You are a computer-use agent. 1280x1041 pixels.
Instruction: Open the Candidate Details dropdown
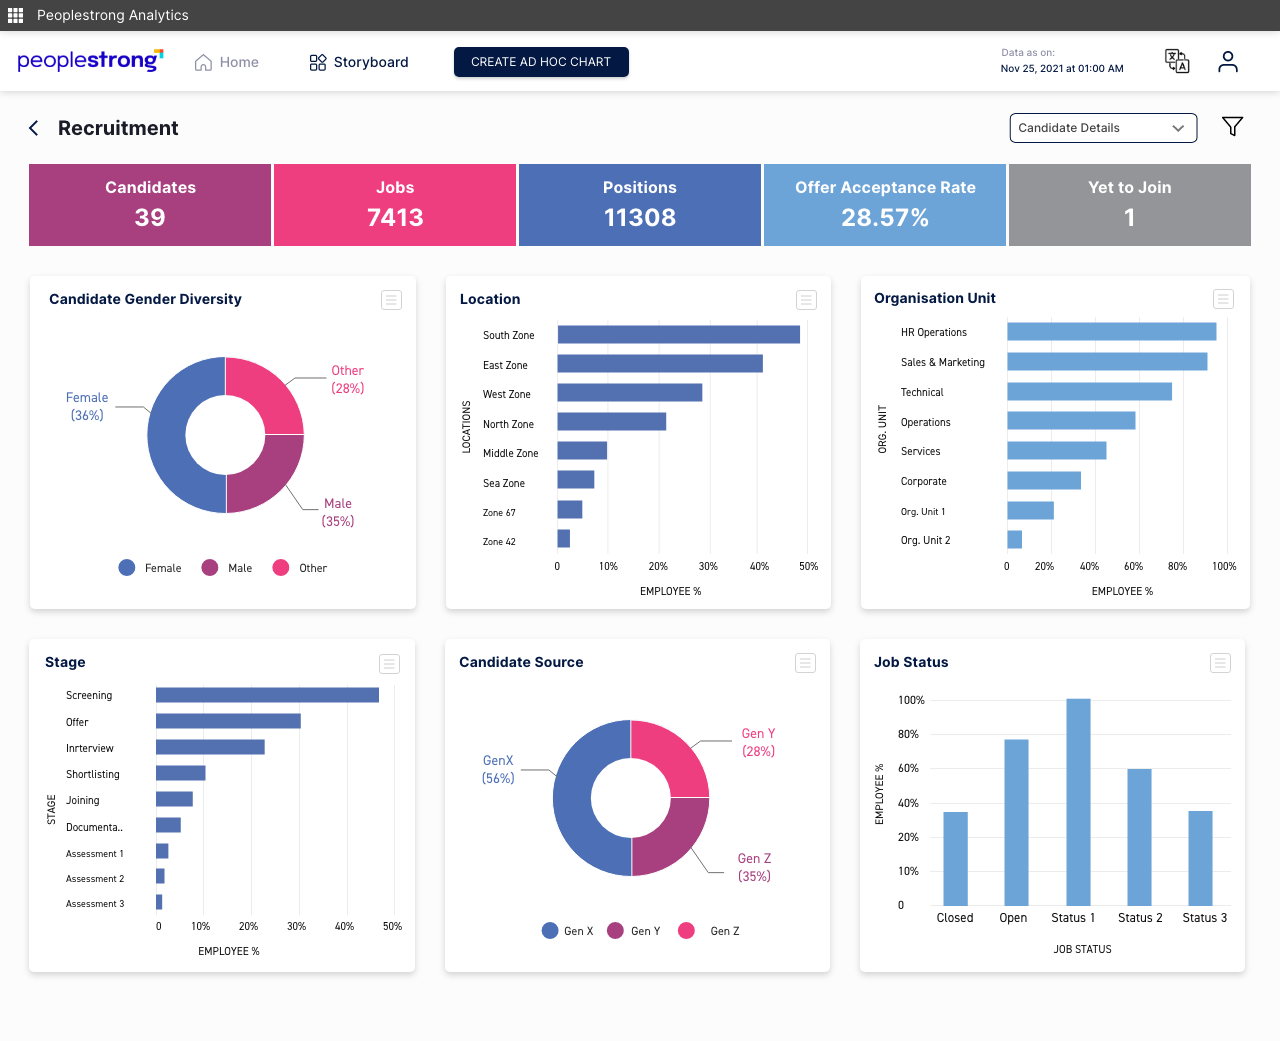click(x=1103, y=128)
